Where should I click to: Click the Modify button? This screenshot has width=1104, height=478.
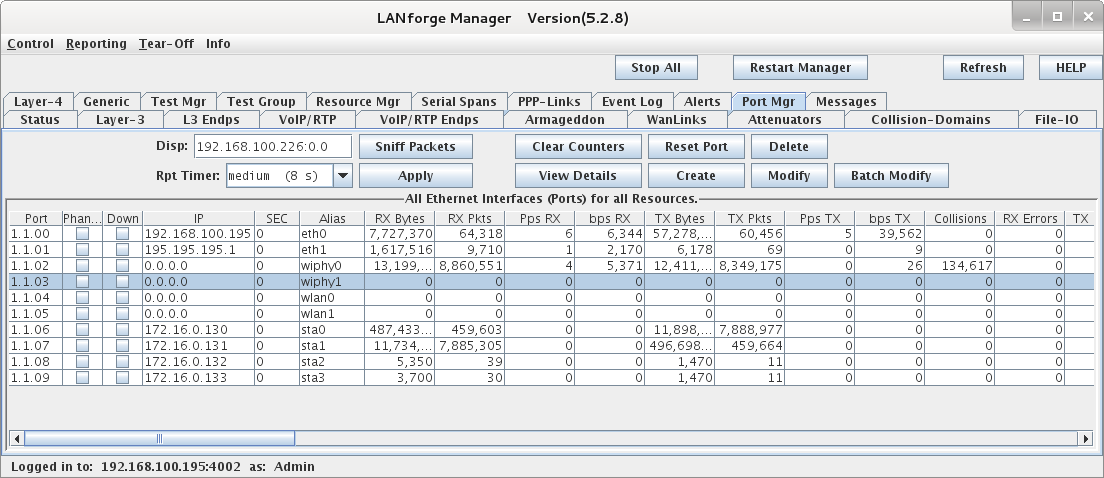coord(789,176)
